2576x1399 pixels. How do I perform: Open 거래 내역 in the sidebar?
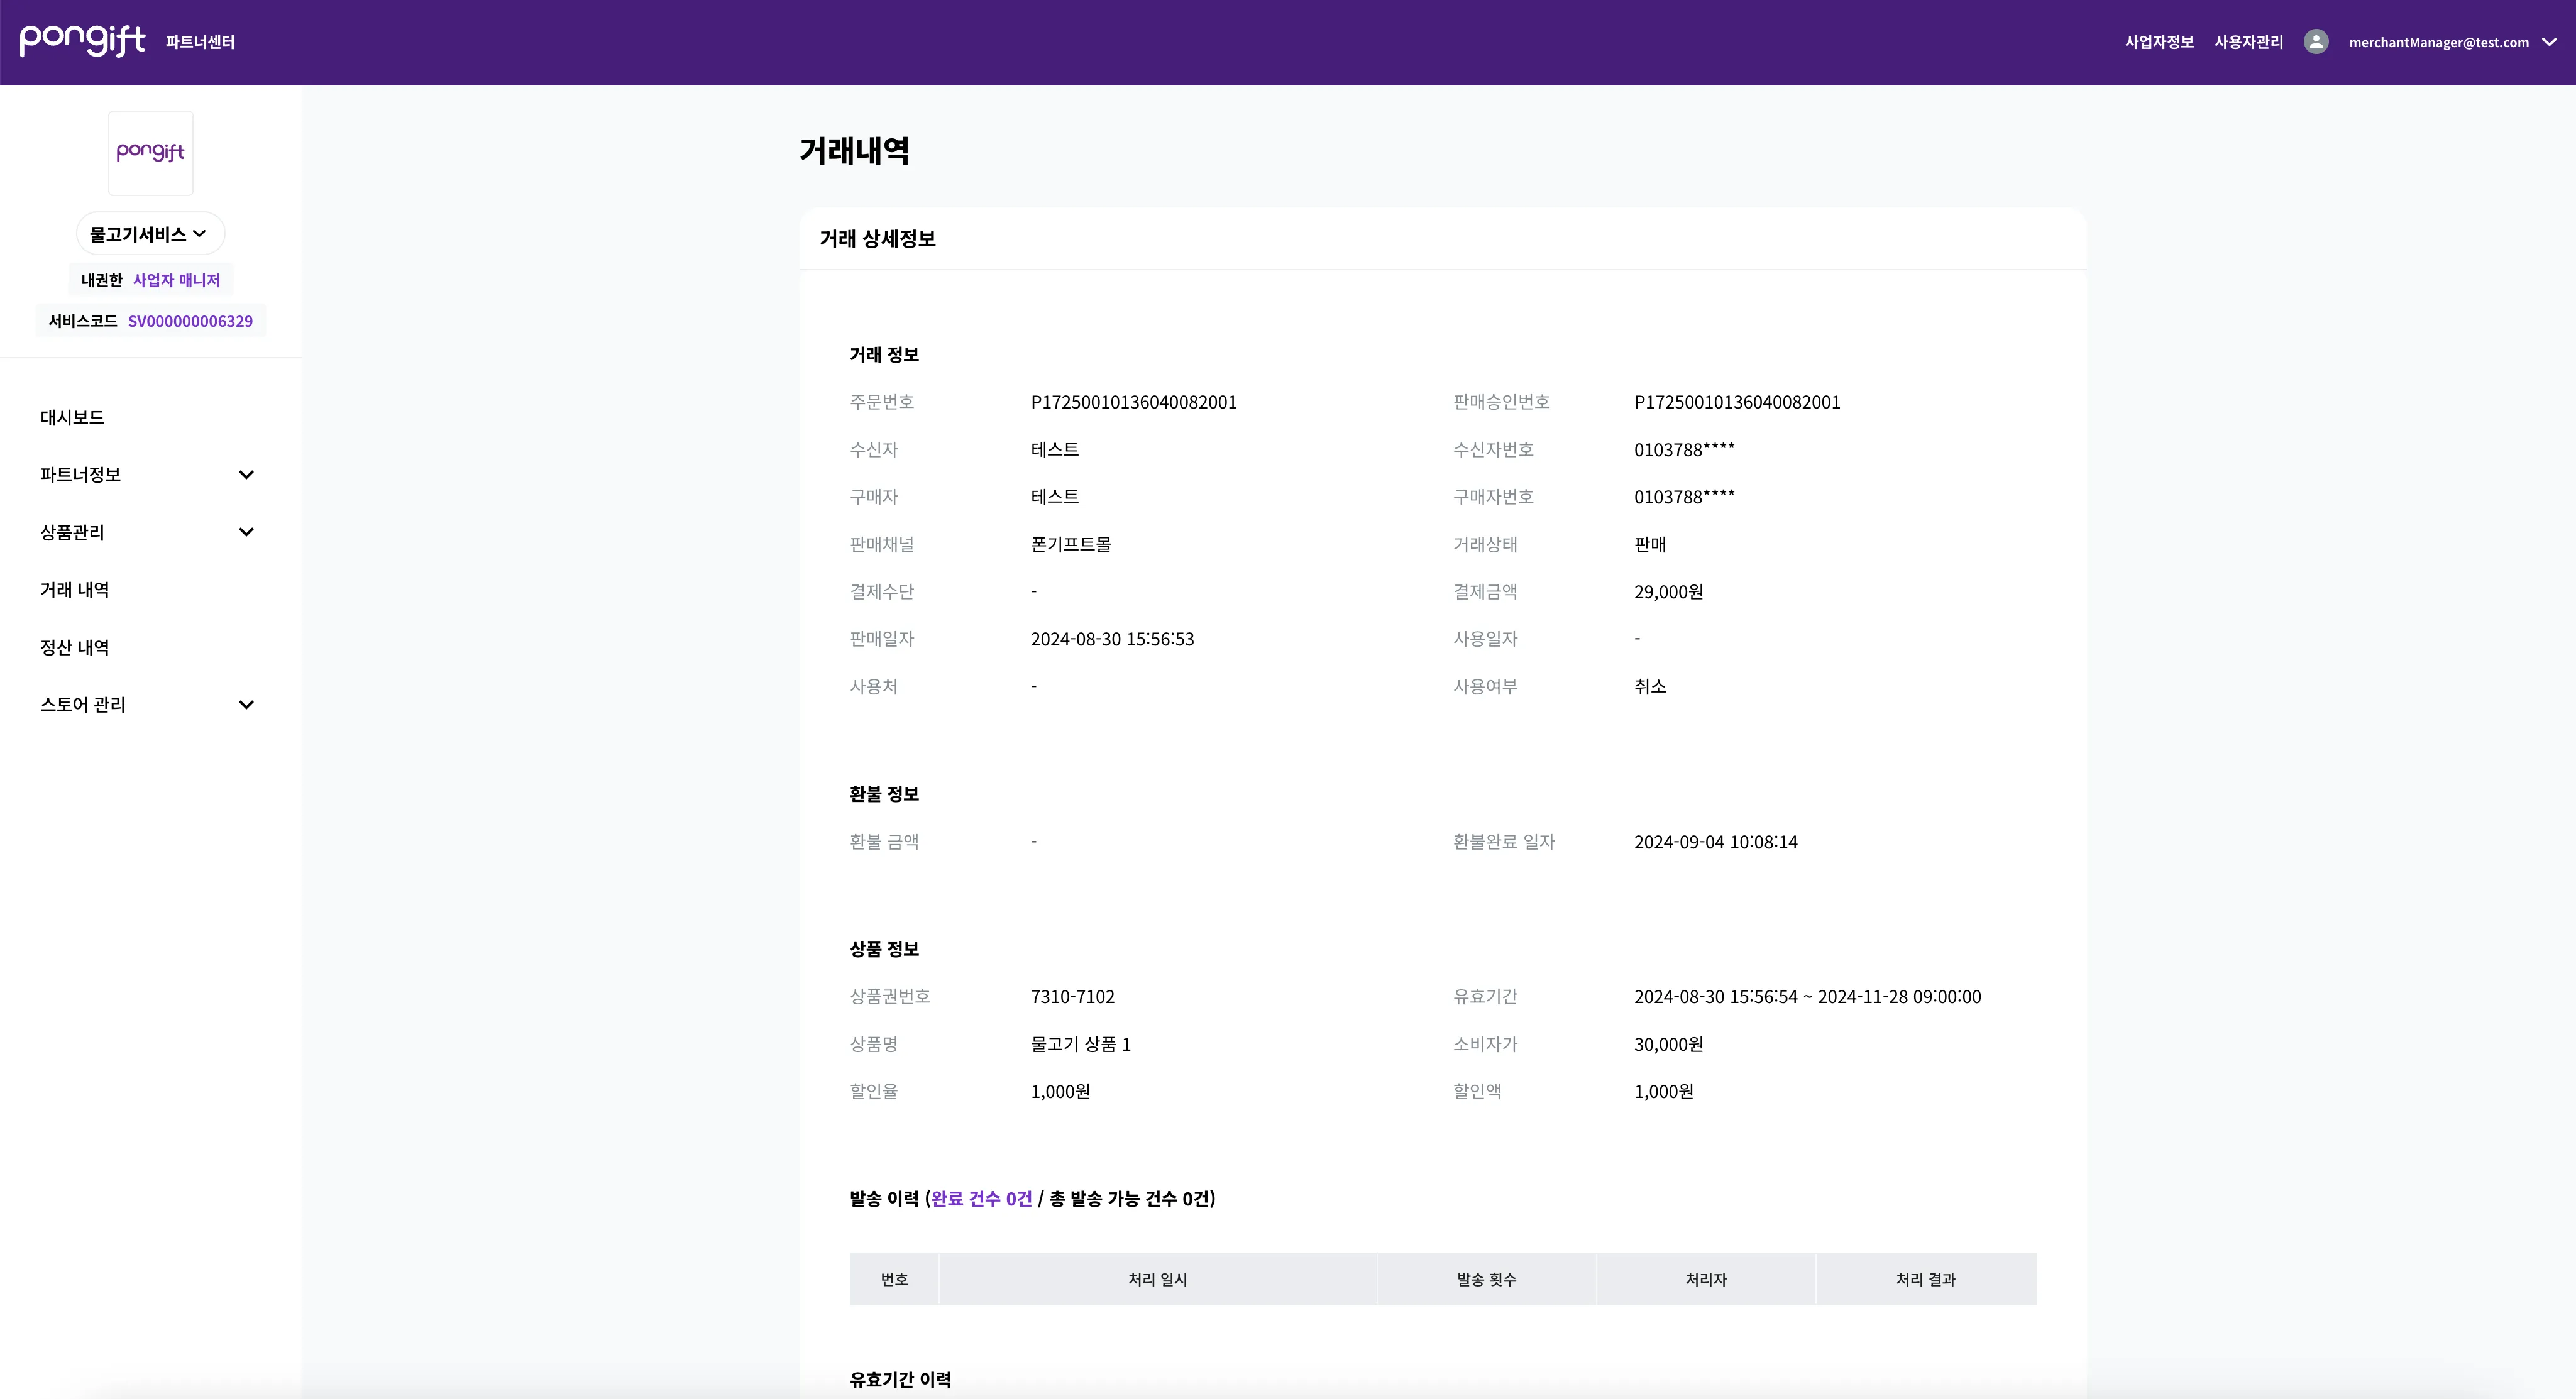click(74, 589)
